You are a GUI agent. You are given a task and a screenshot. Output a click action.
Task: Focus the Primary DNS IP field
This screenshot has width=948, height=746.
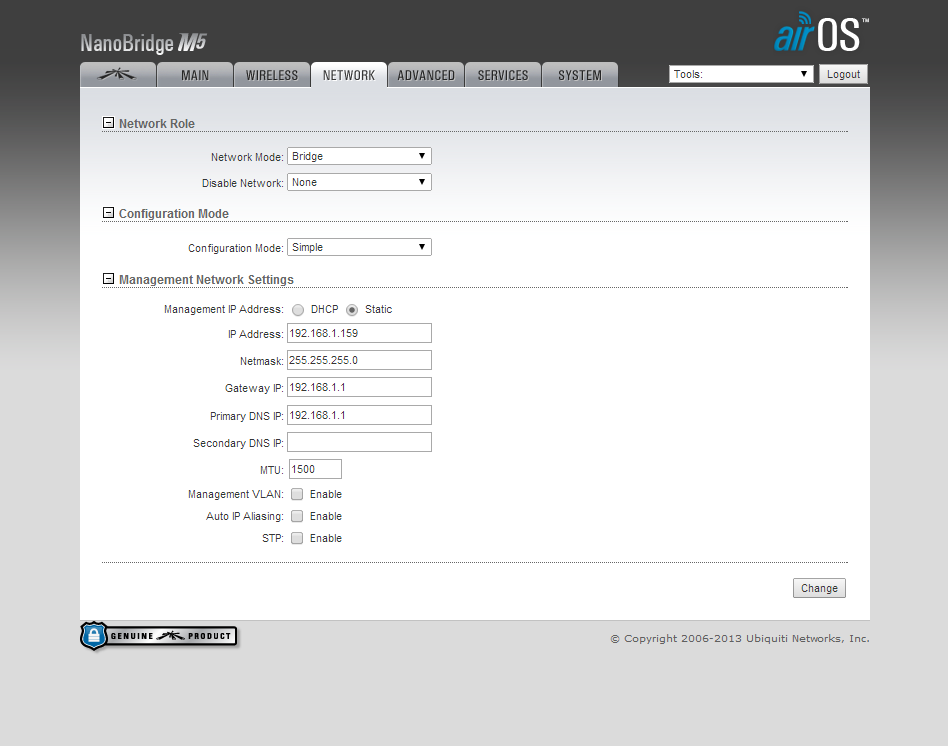click(x=359, y=415)
